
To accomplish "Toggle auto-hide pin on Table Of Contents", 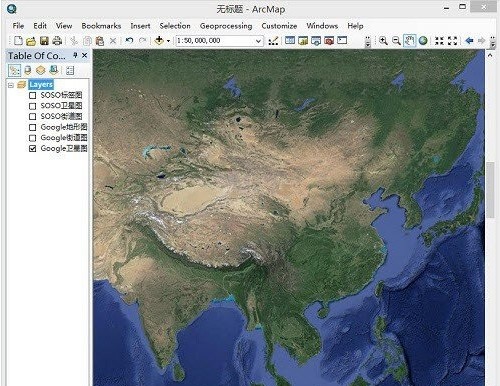I will pos(75,55).
